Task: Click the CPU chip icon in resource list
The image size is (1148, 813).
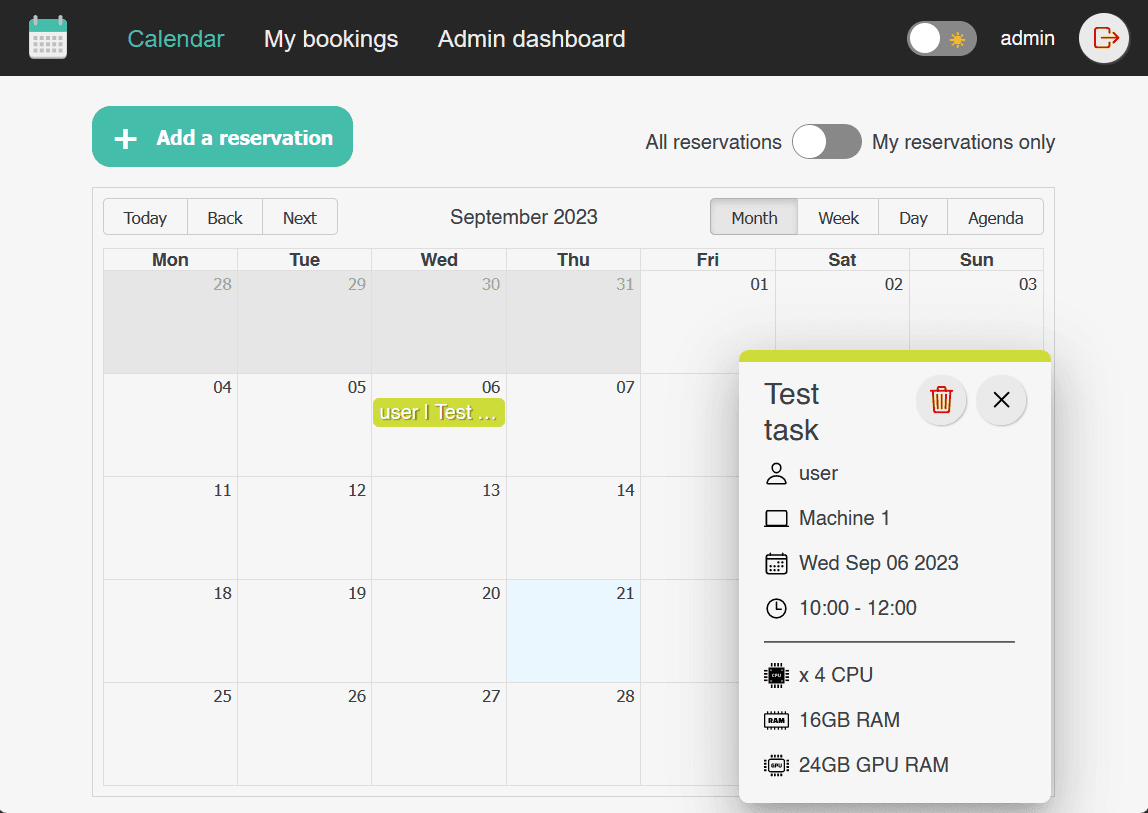Action: 776,674
